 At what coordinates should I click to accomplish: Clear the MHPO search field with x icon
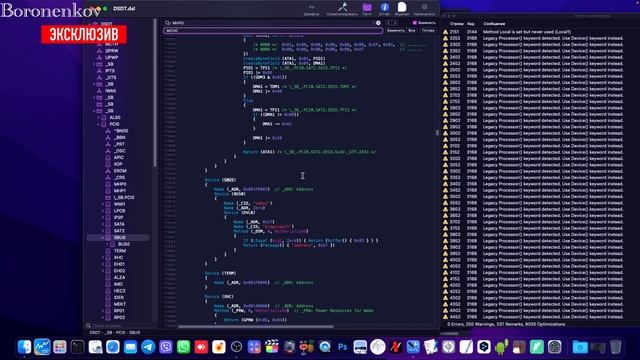[378, 23]
